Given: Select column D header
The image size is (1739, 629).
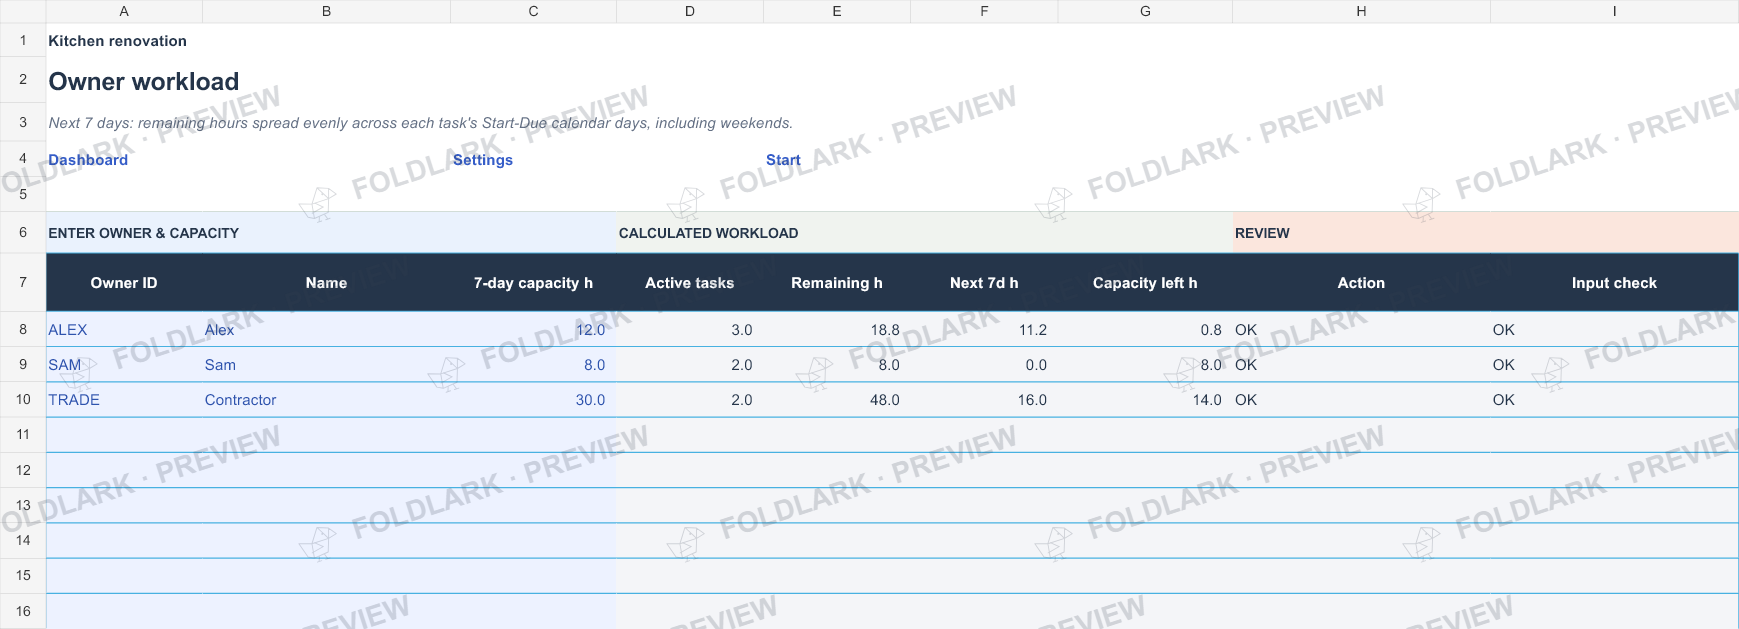Looking at the screenshot, I should pyautogui.click(x=690, y=11).
